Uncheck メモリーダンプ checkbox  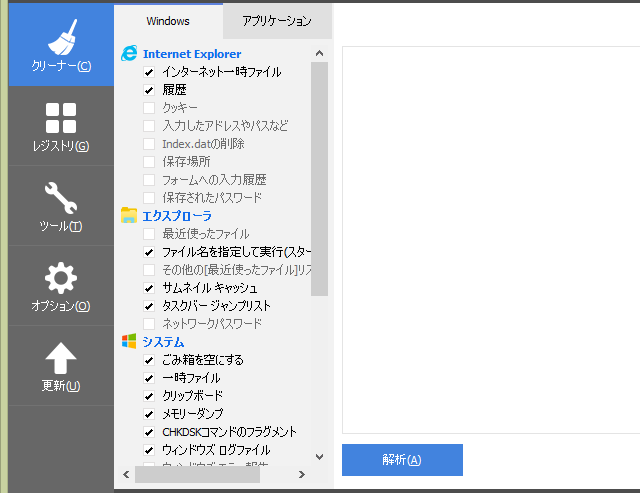click(149, 414)
